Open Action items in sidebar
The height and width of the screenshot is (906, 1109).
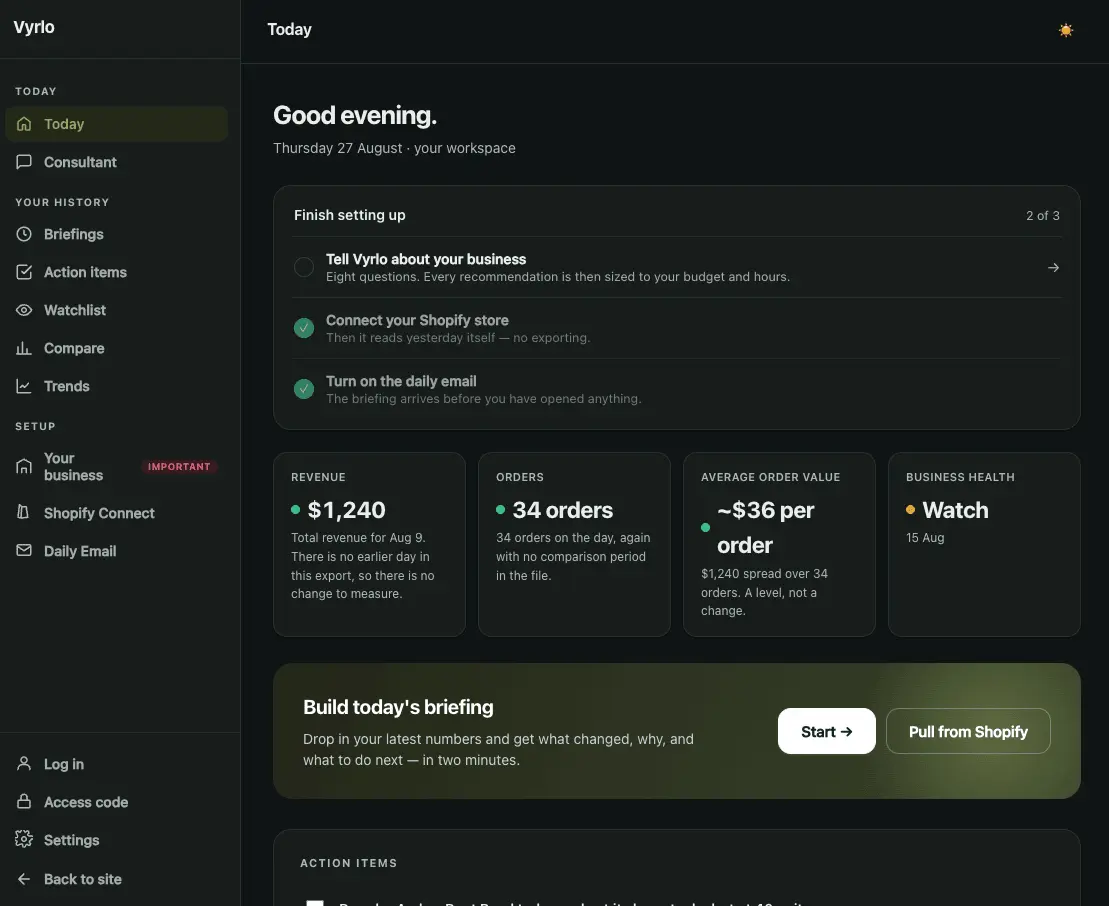tap(117, 272)
